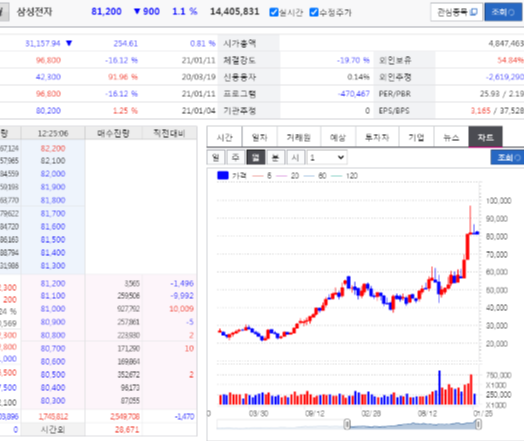Click the ask price 82,000
524x441 pixels.
coord(53,174)
